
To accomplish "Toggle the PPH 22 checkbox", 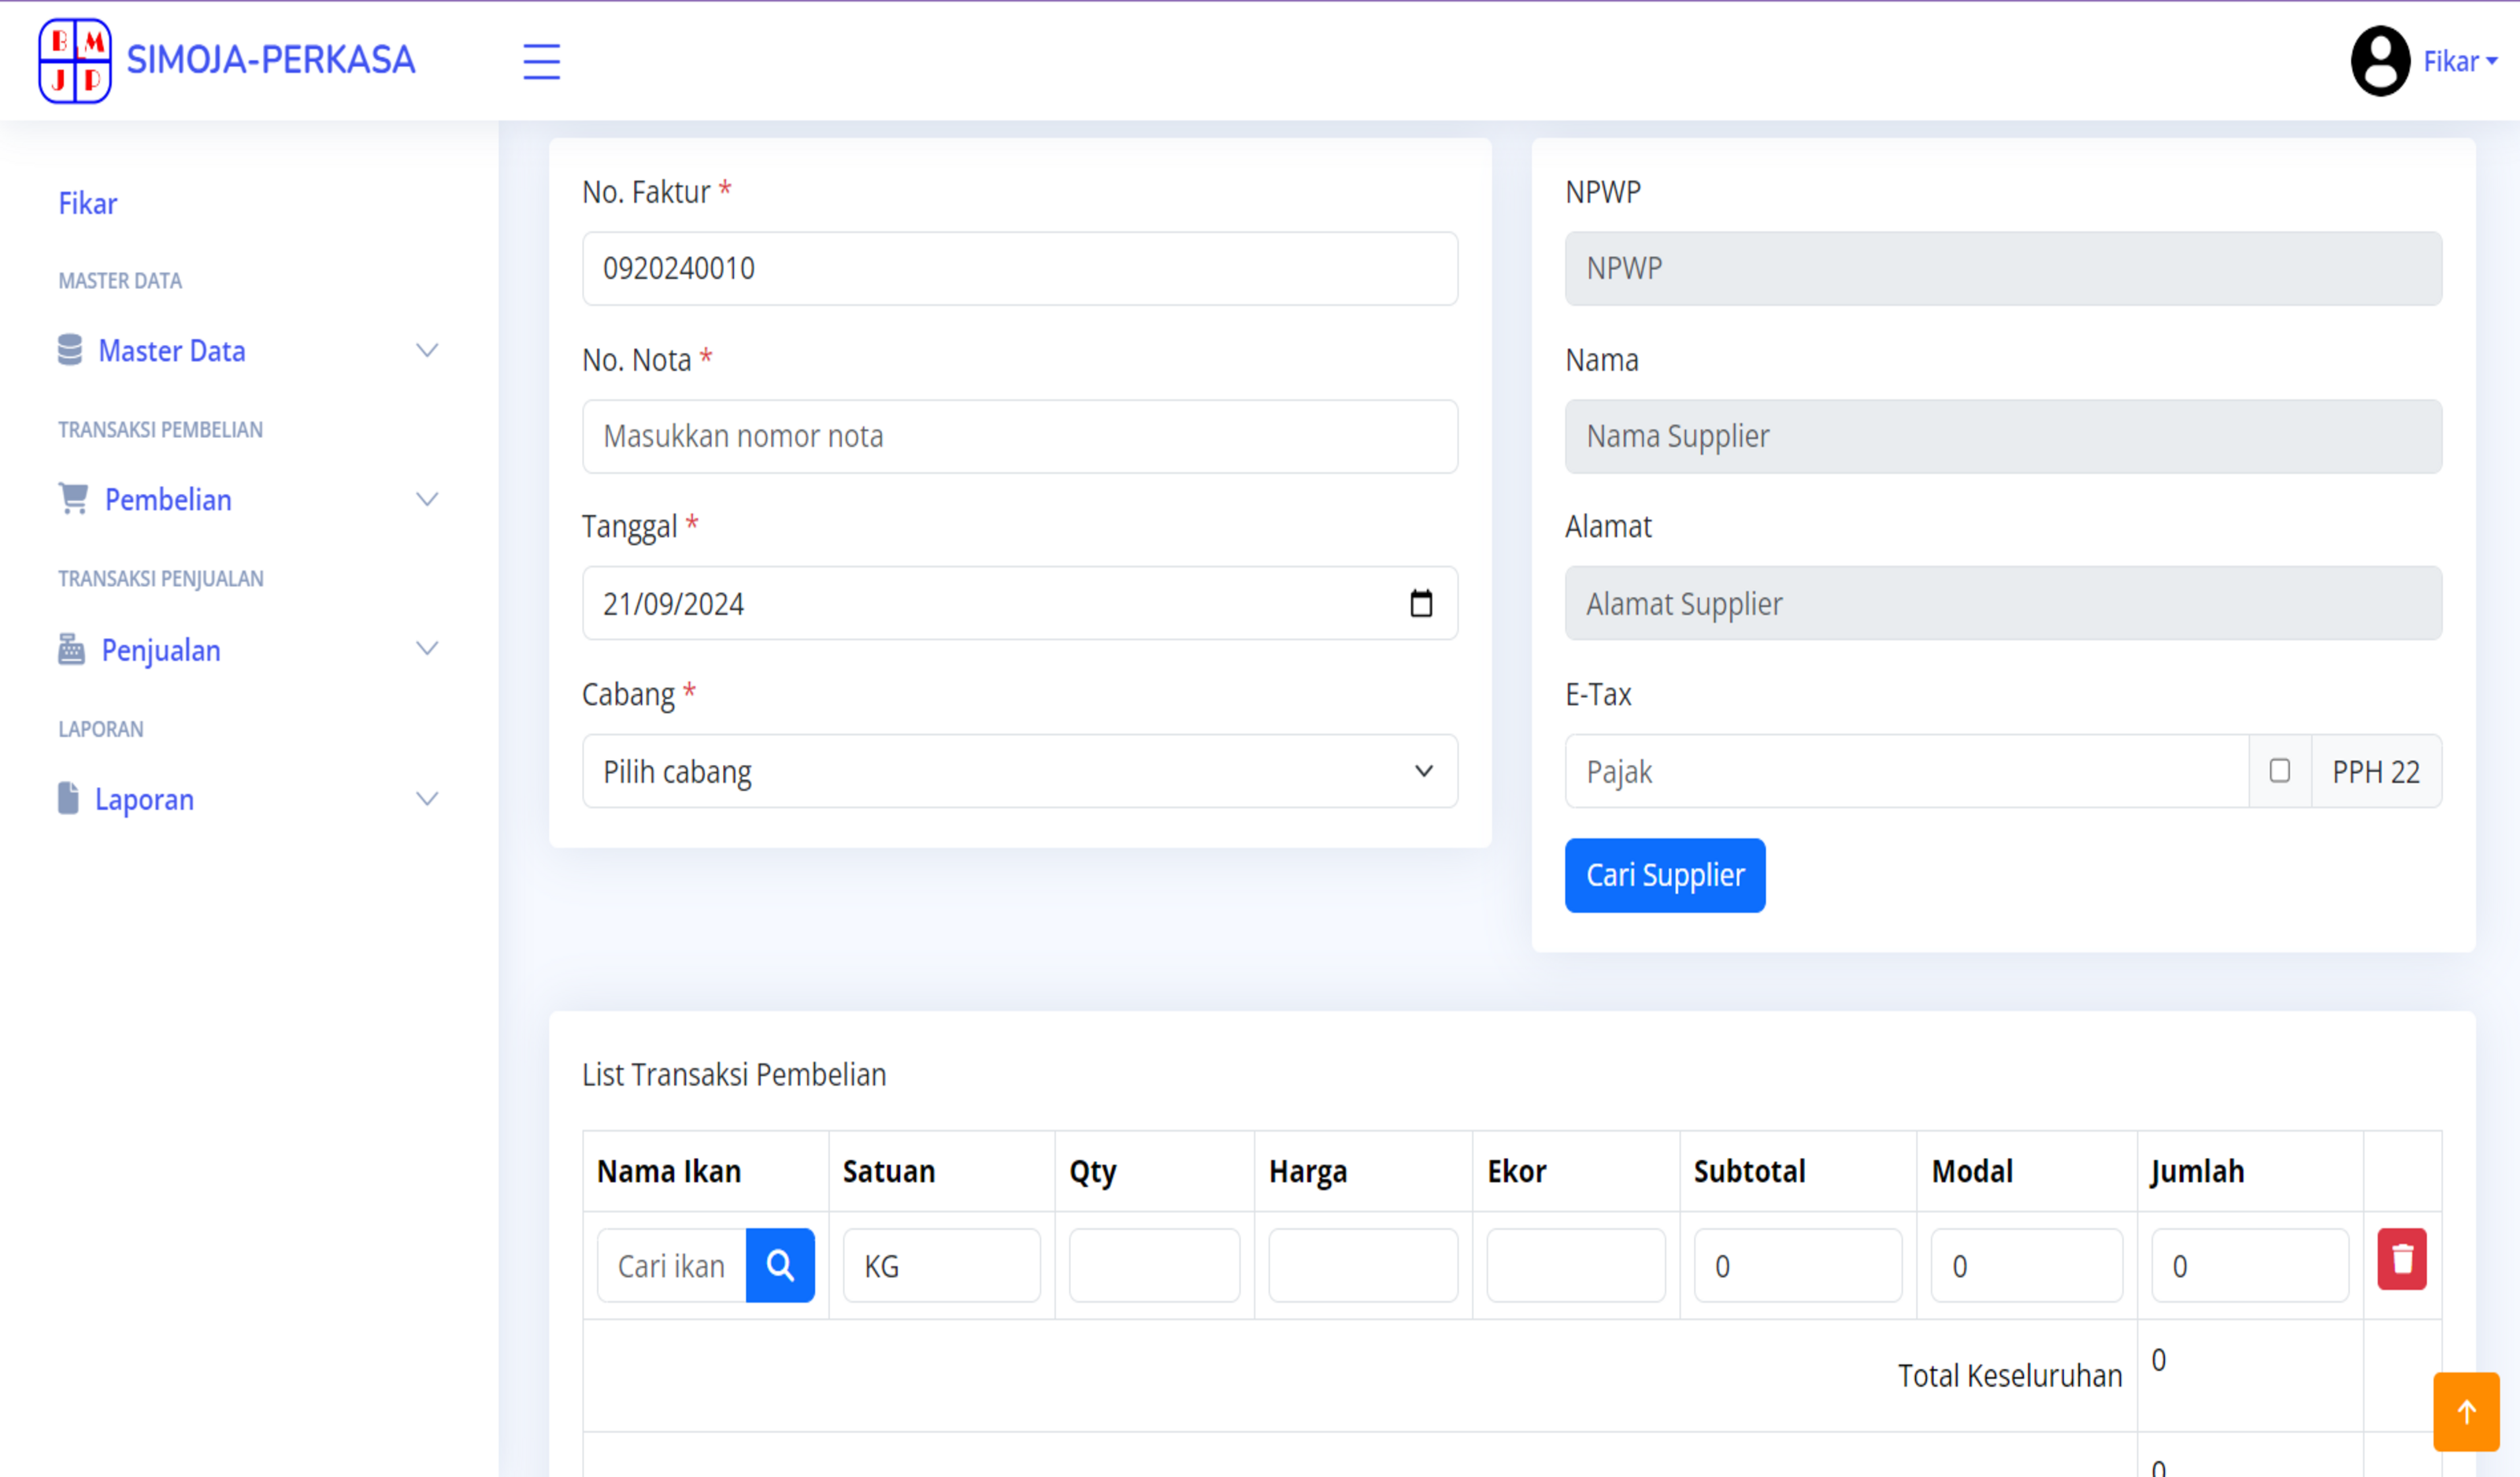I will pos(2279,771).
